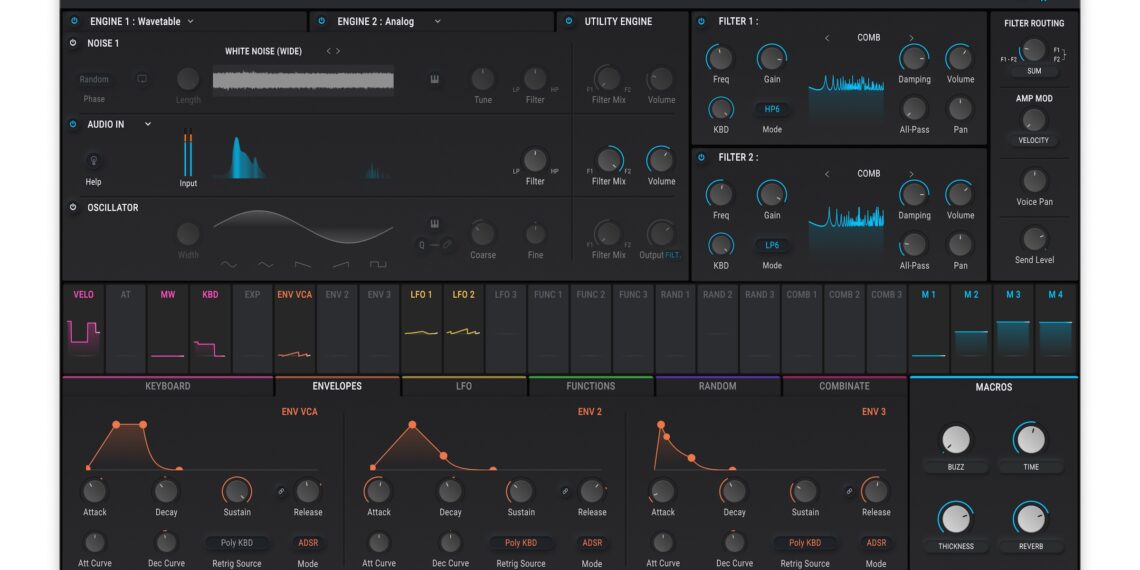Open Filter 1 HP6 mode selector
This screenshot has height=570, width=1140.
(772, 109)
